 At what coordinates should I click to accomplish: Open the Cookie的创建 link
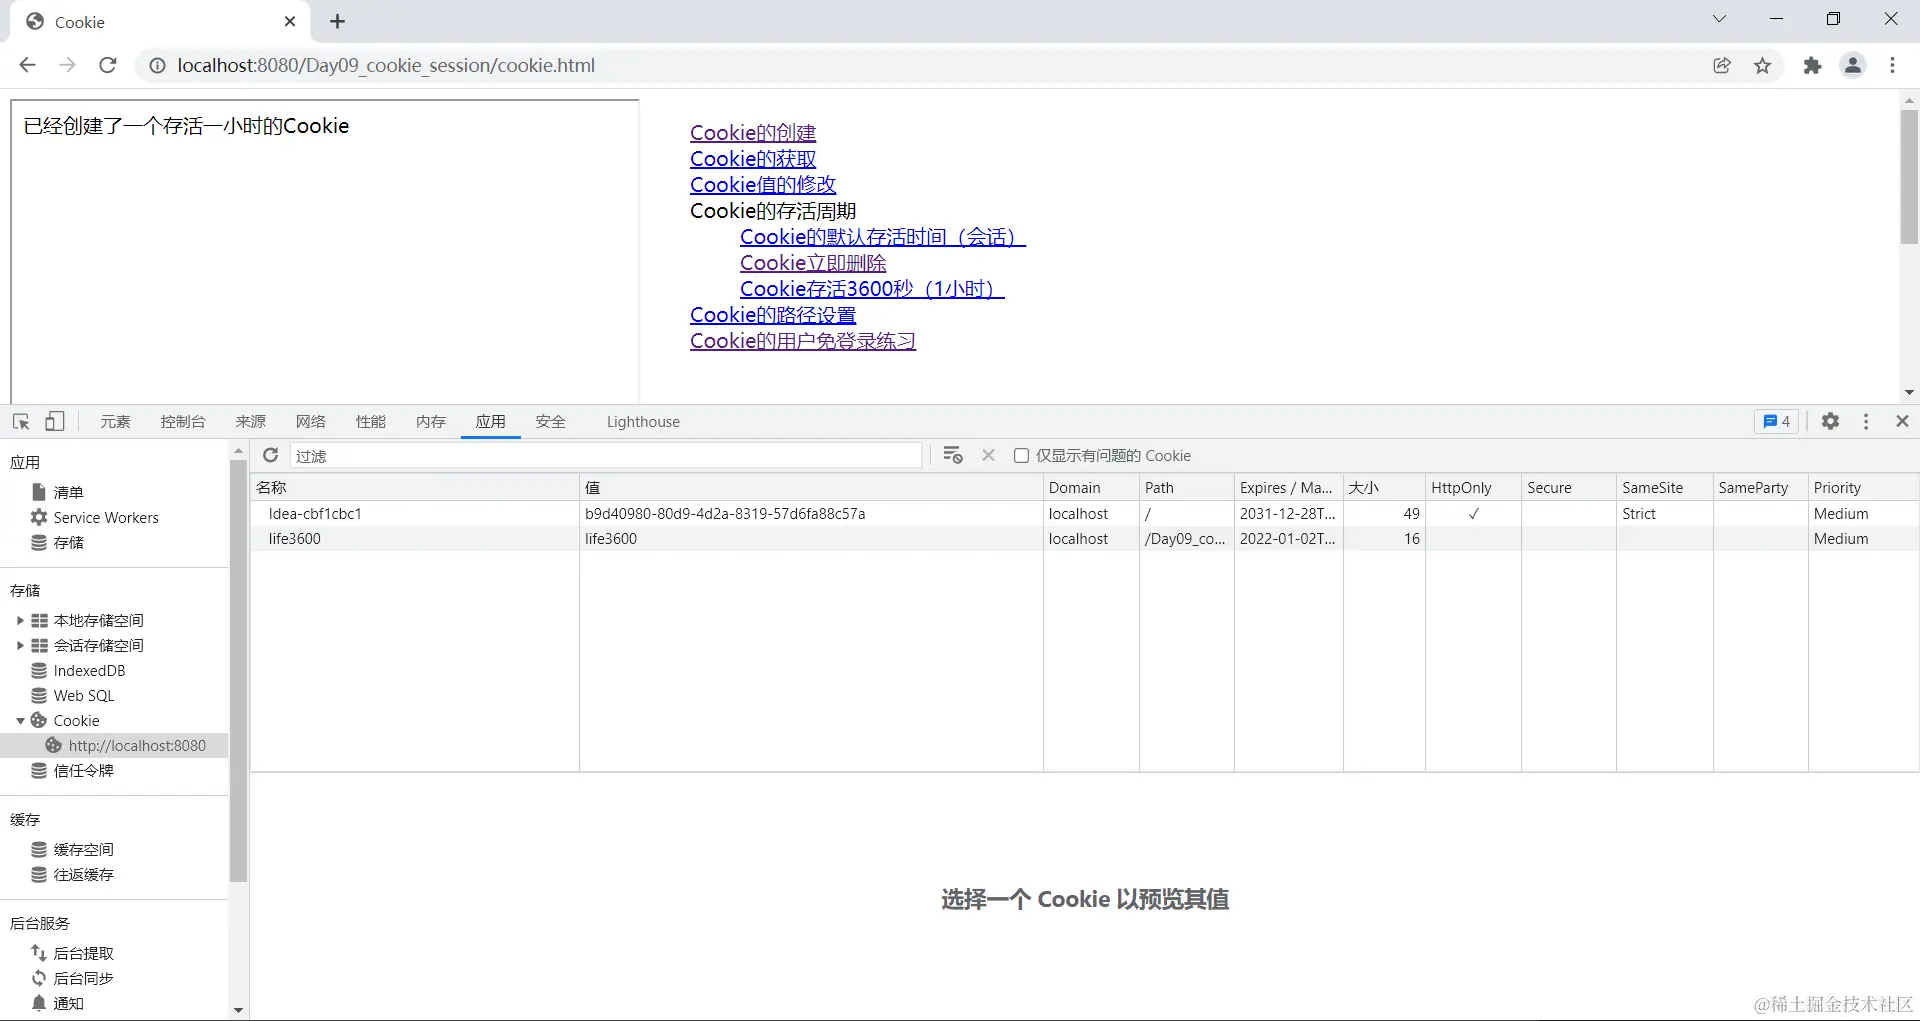(x=753, y=133)
